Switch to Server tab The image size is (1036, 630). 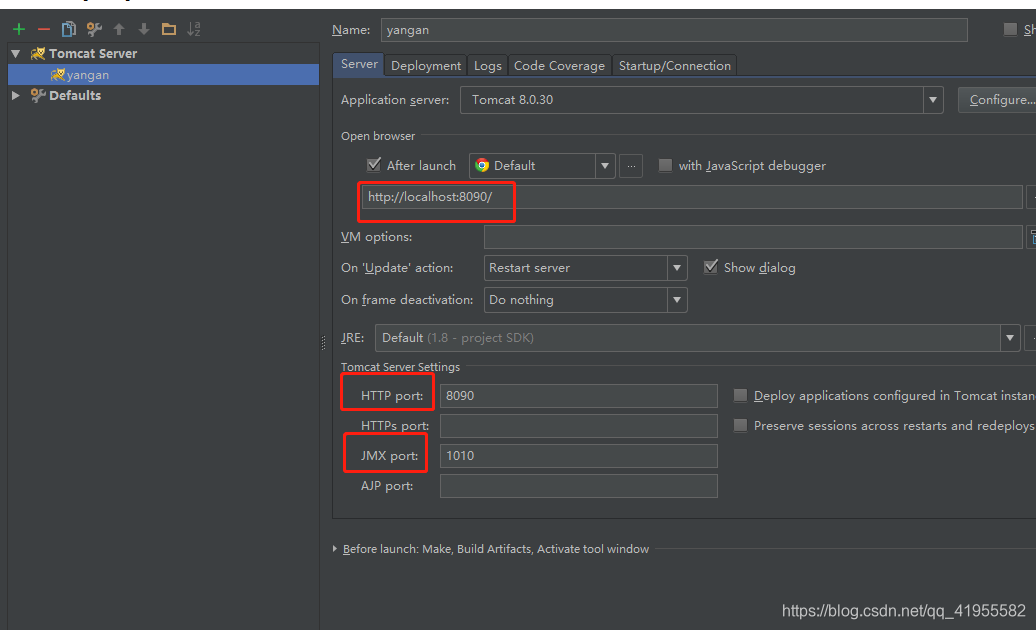coord(359,64)
